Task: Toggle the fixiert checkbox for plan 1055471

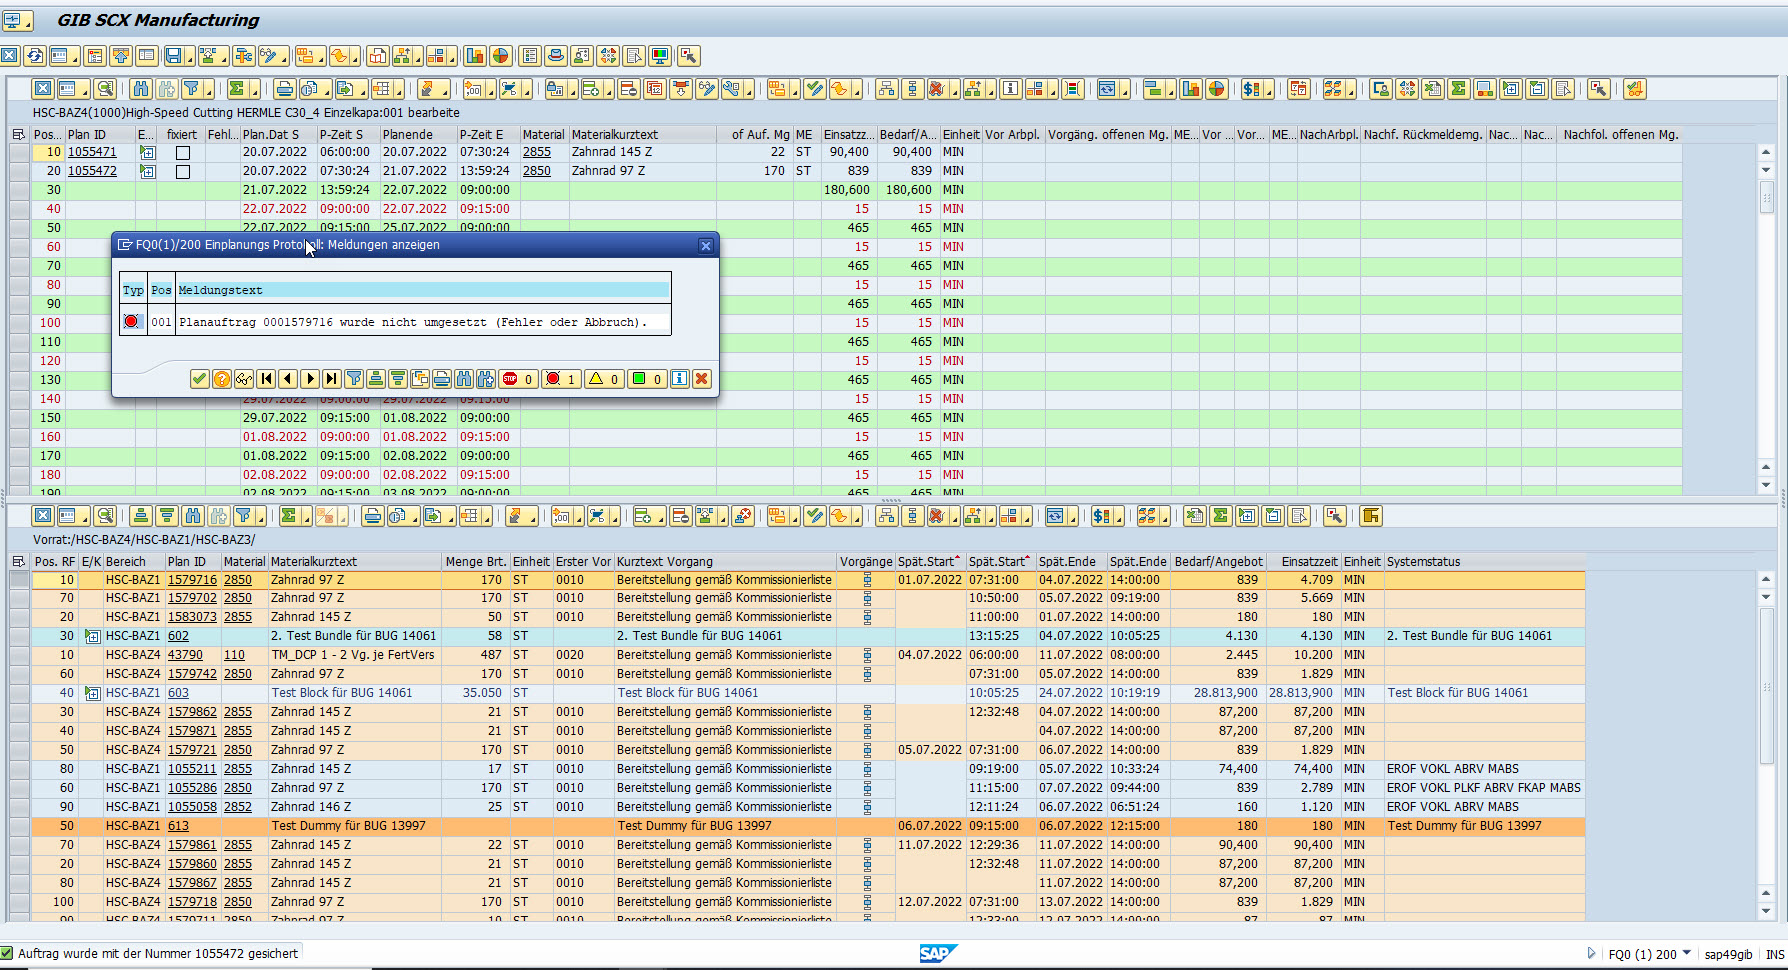Action: pos(182,153)
